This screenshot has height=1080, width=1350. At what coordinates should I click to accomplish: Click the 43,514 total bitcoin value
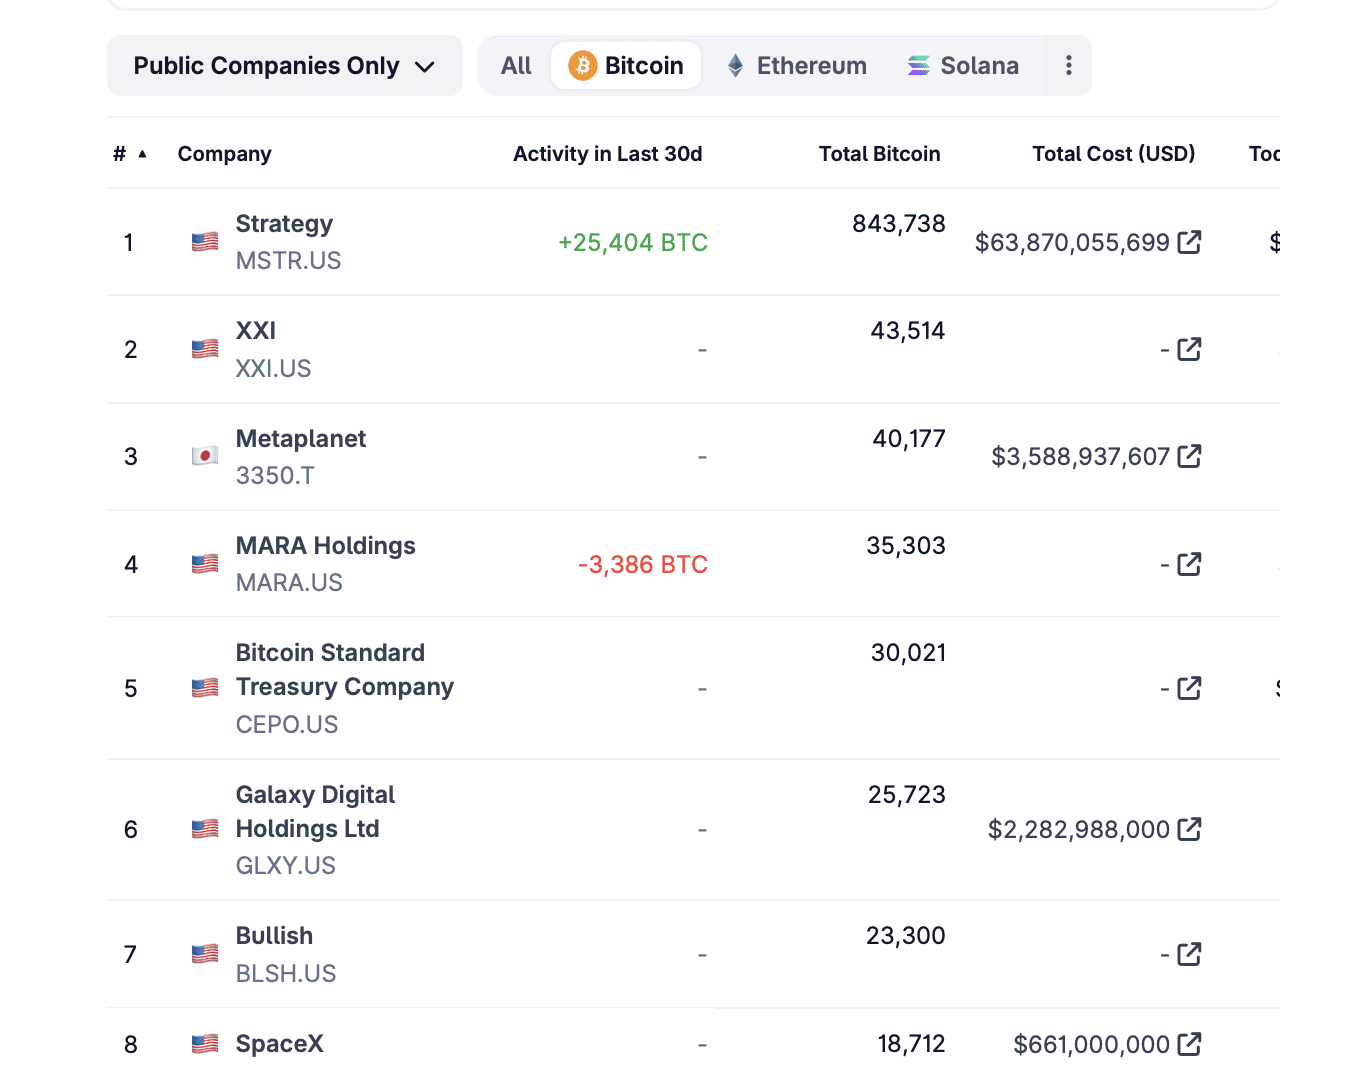point(908,331)
